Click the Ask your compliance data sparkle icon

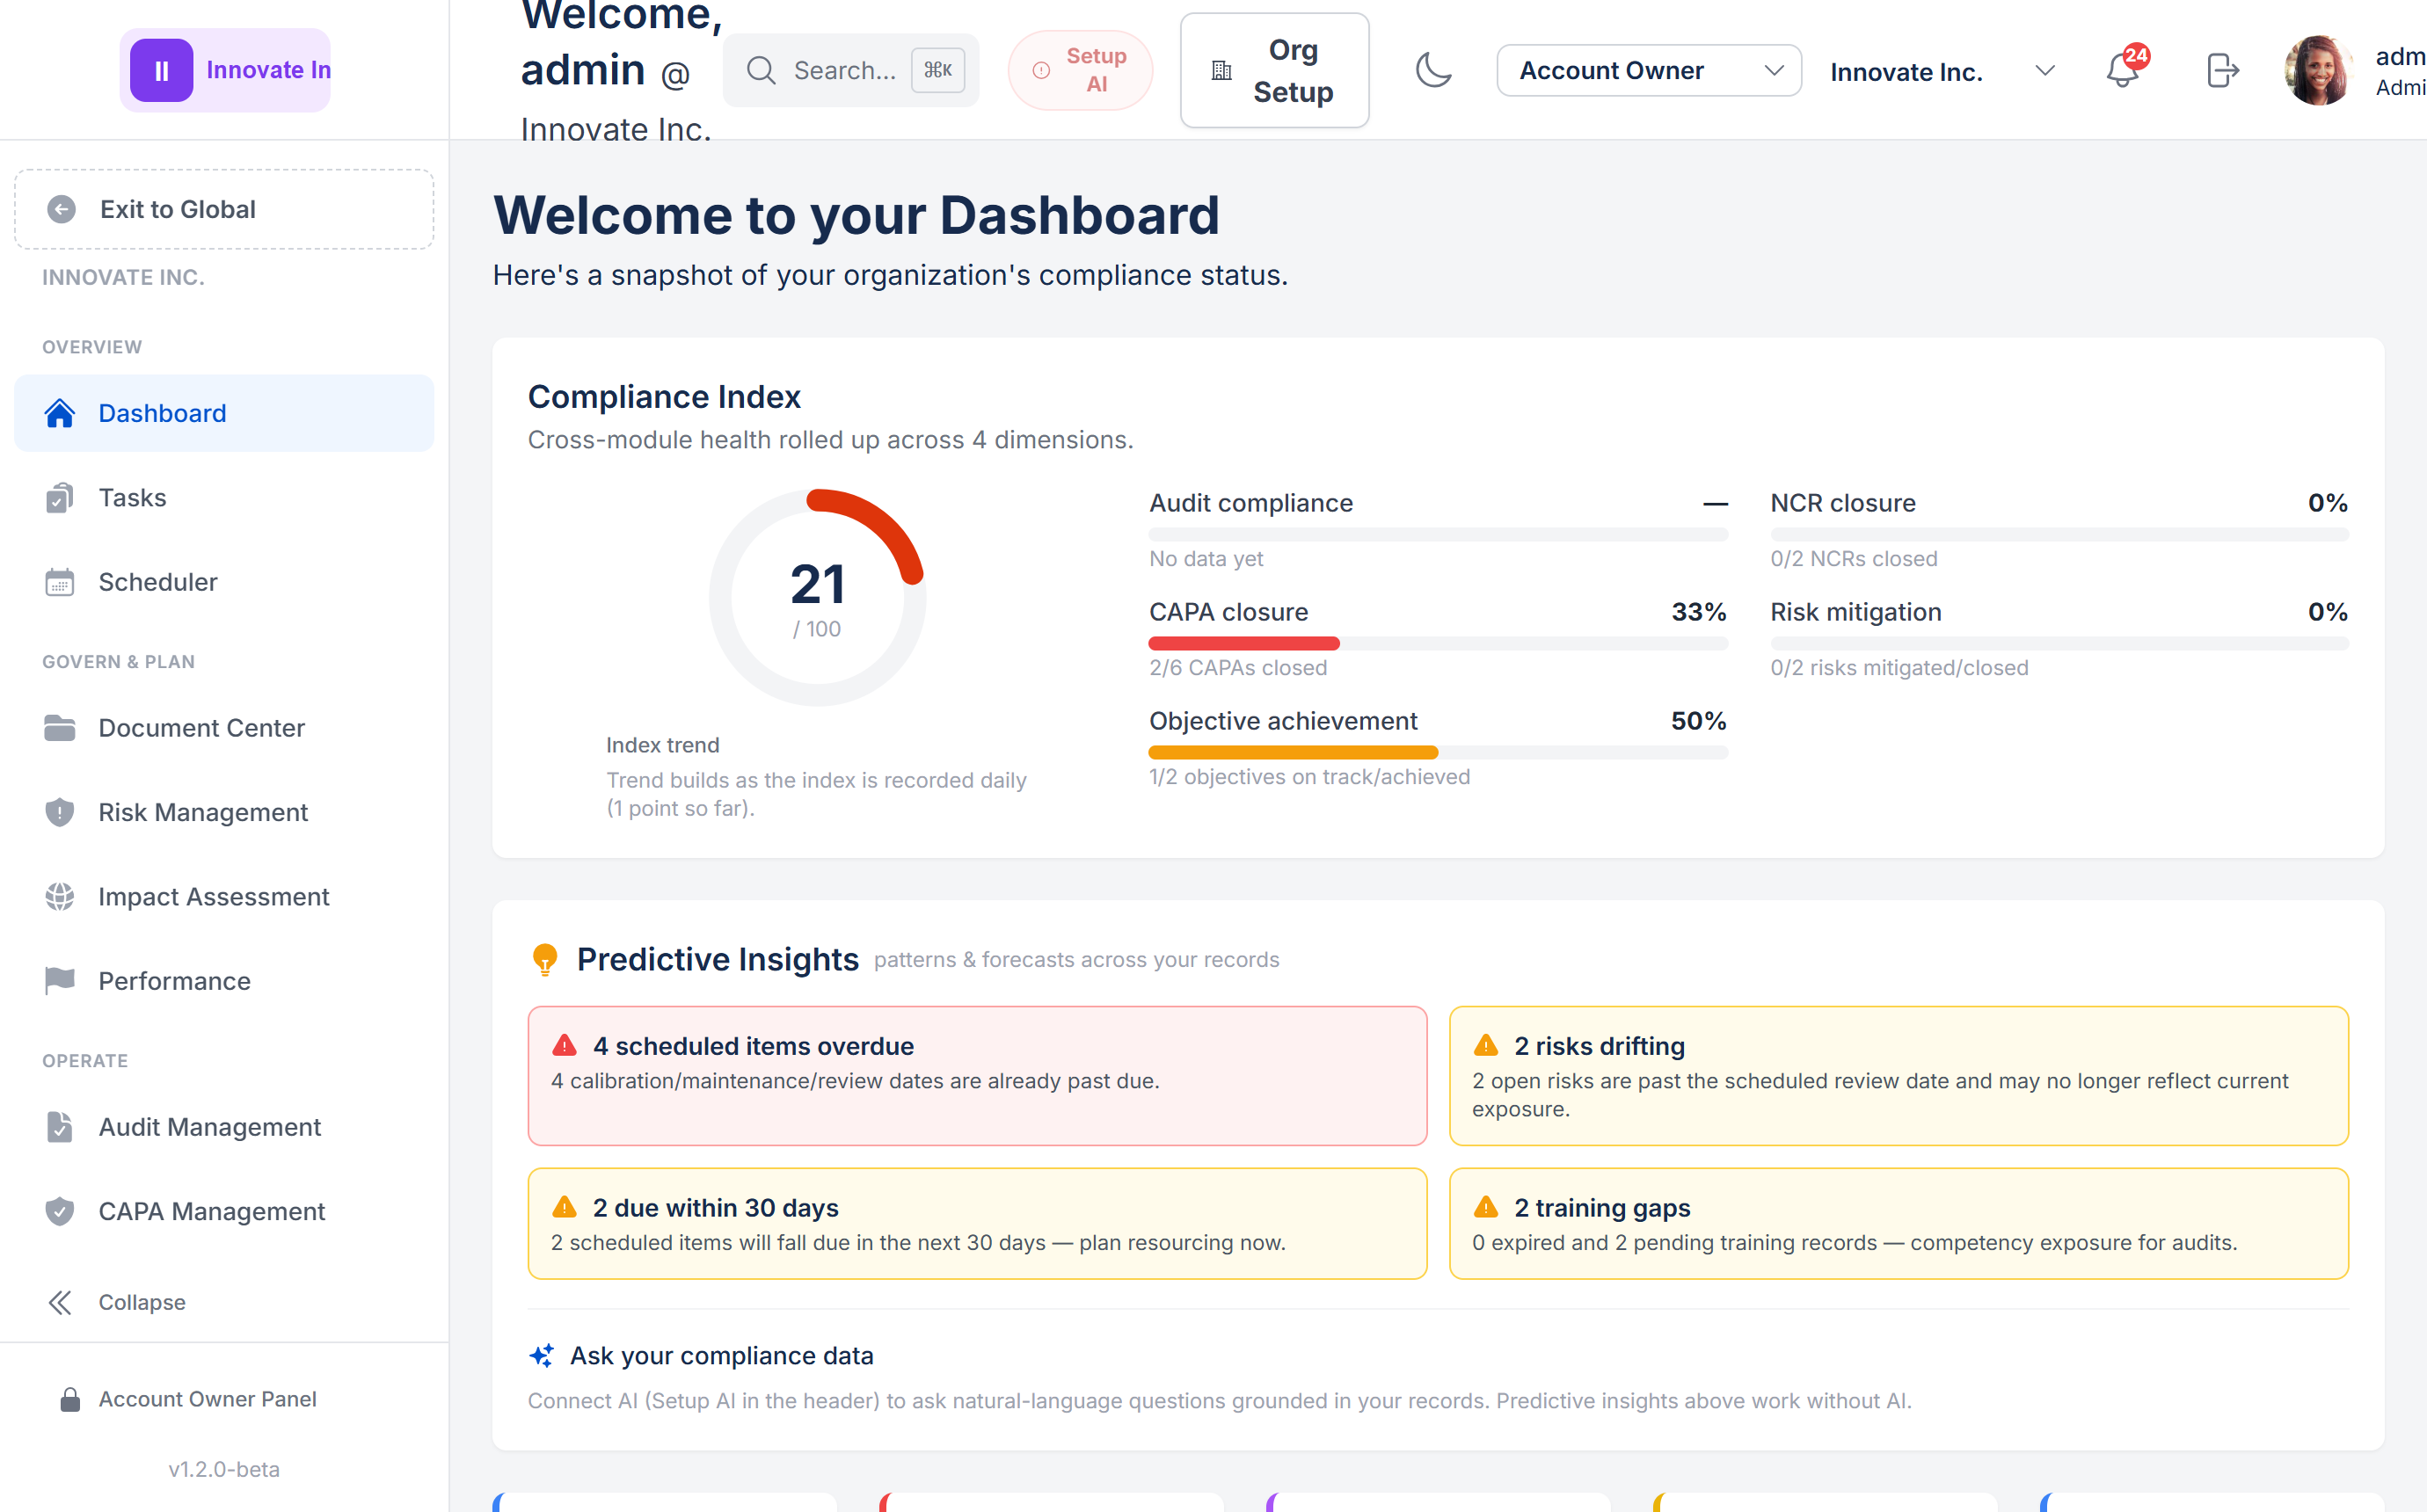coord(541,1355)
